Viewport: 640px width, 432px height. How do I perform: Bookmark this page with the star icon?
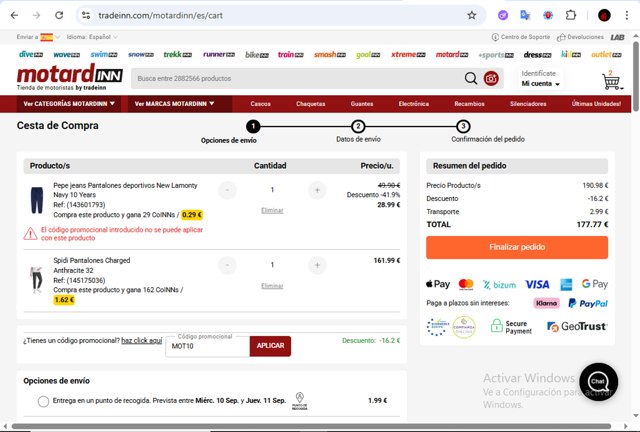pos(472,16)
